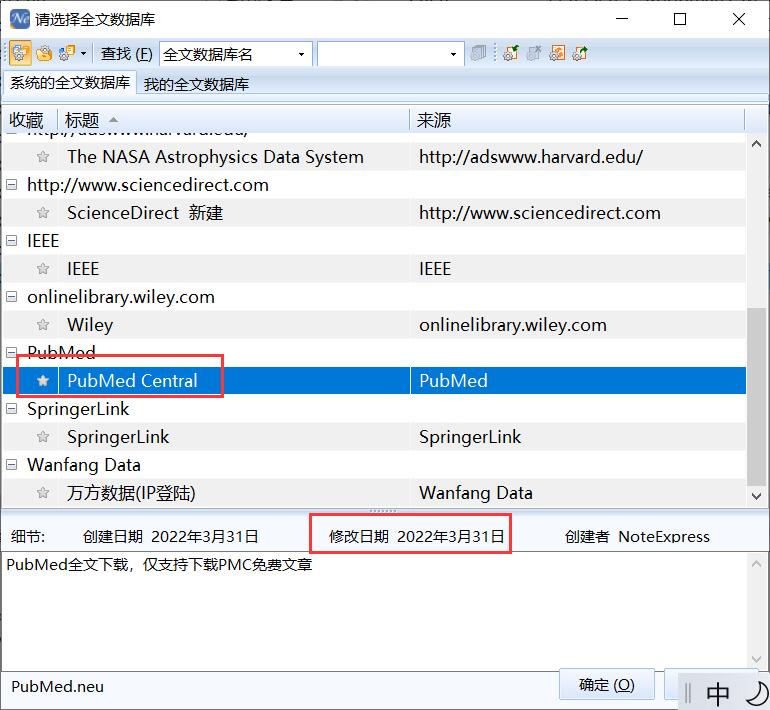
Task: Collapse the onlinelibrary.wiley.com group
Action: coord(11,297)
